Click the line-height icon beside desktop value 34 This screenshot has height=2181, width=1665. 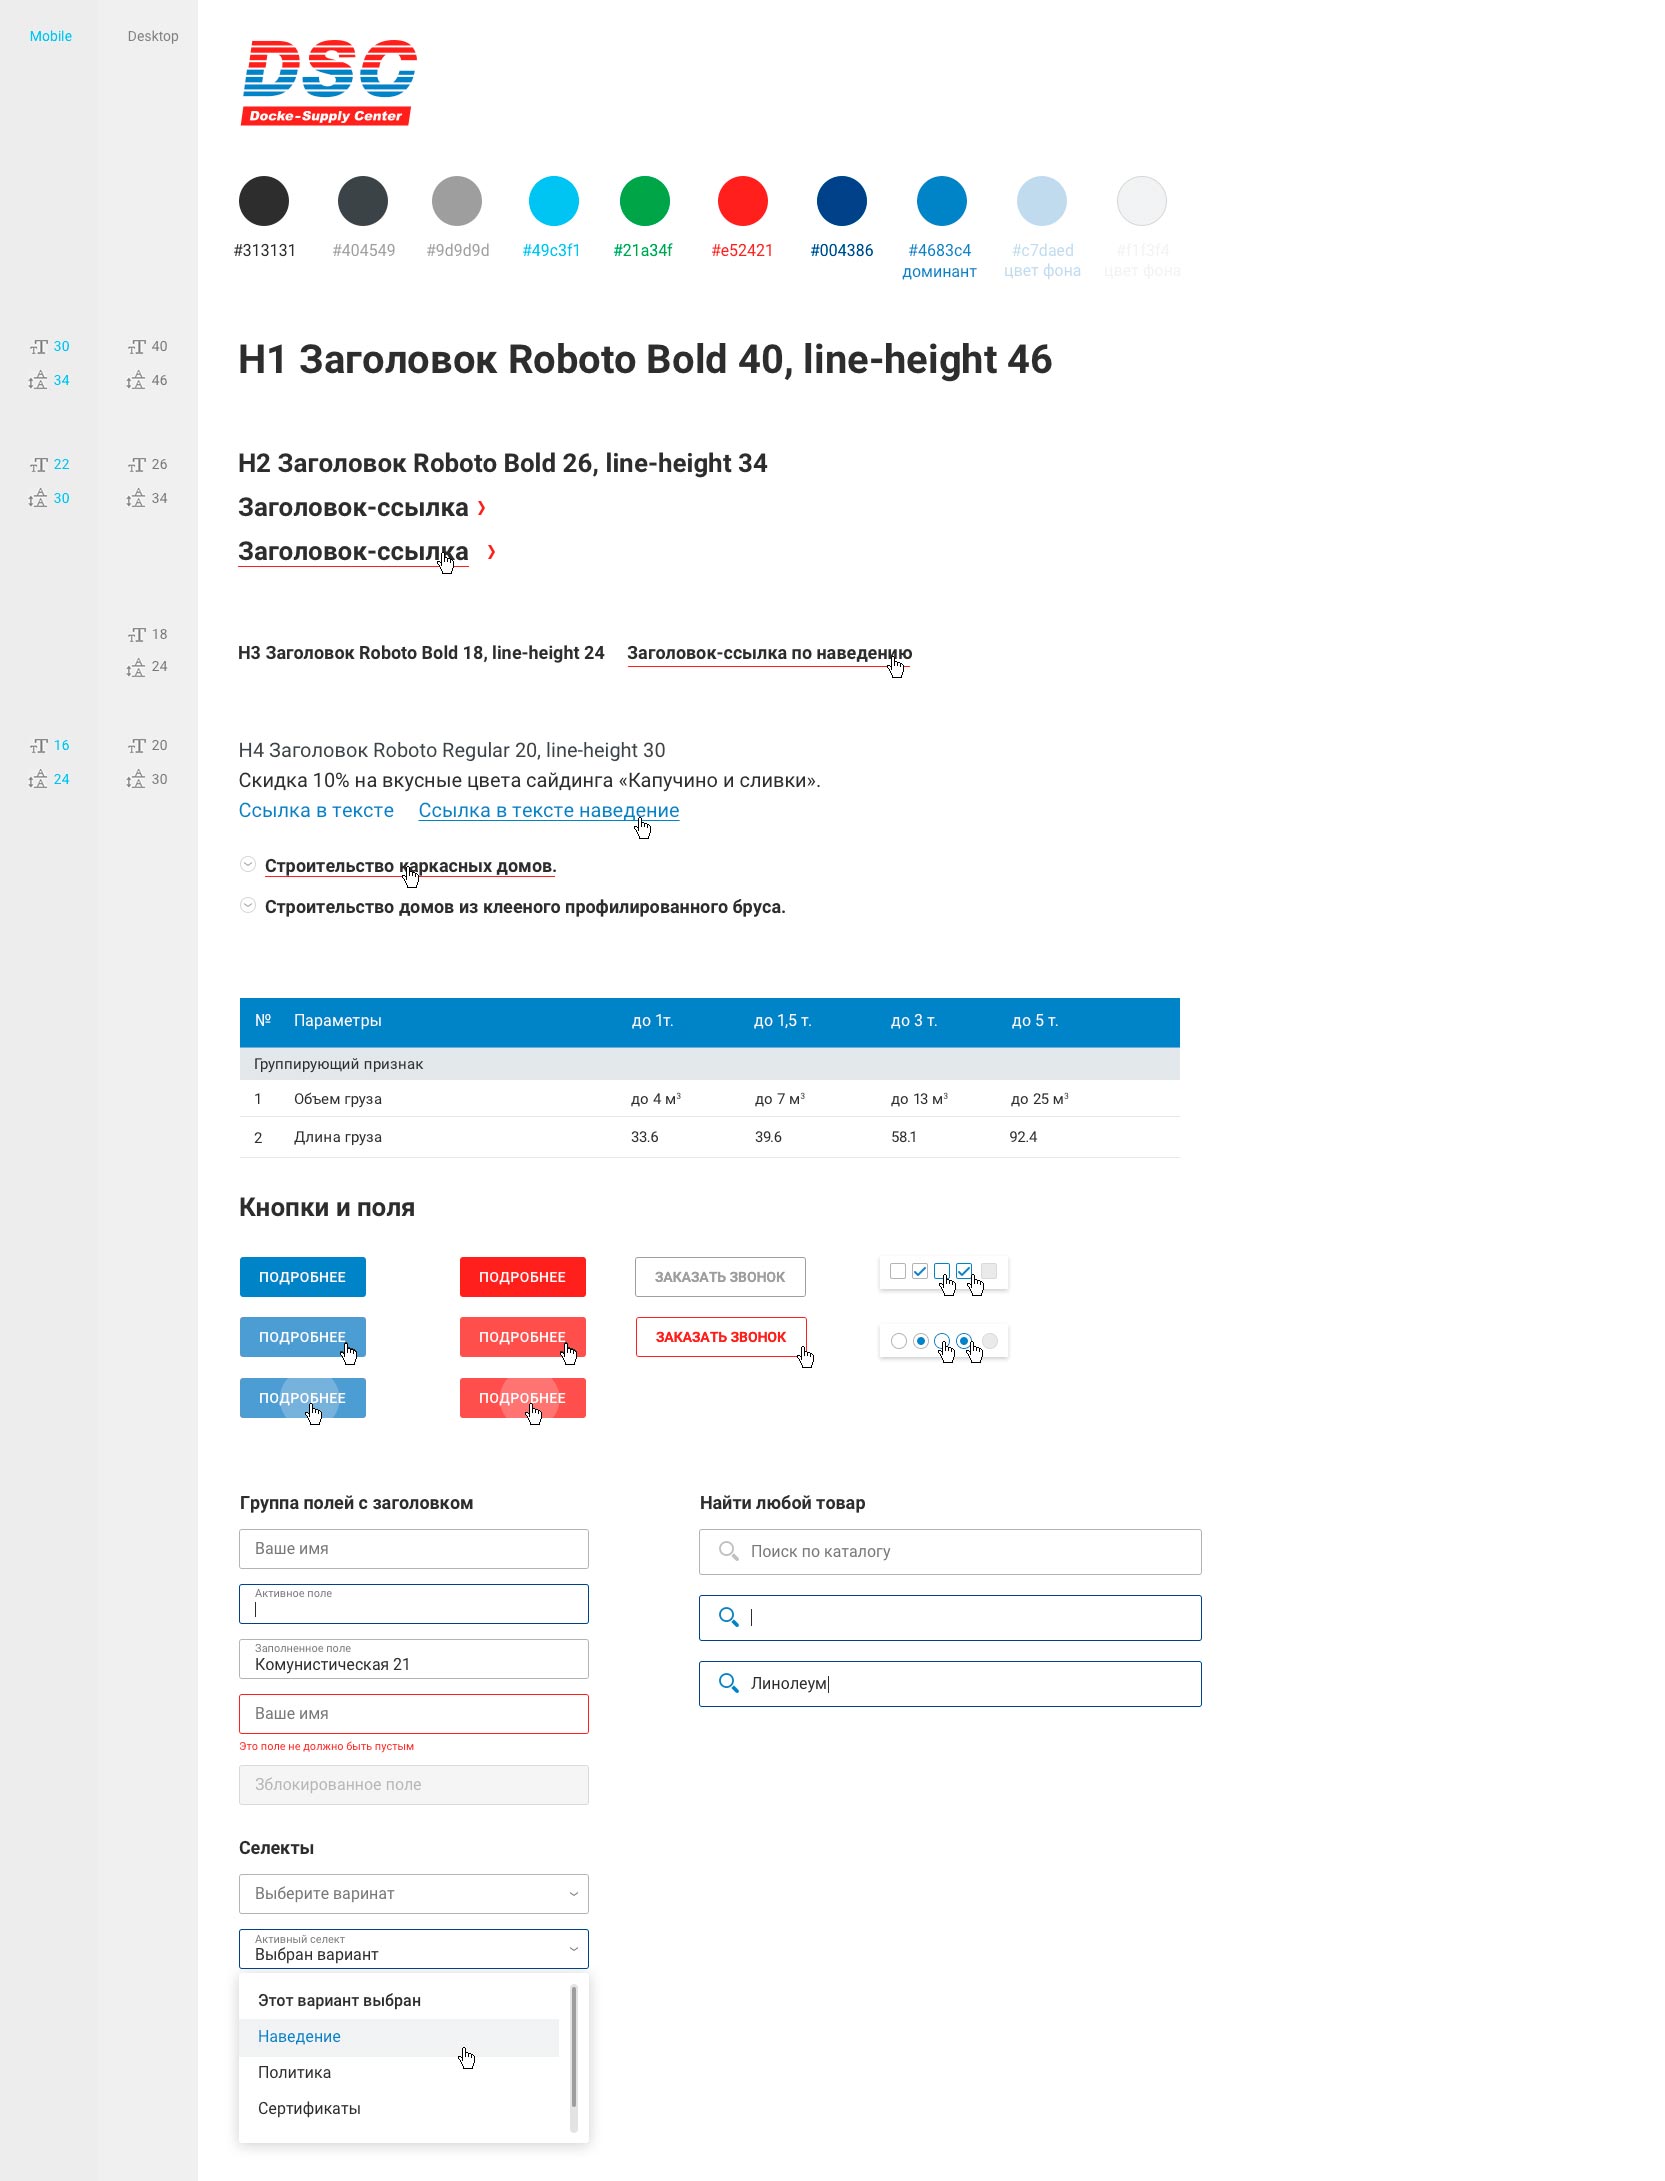point(136,499)
